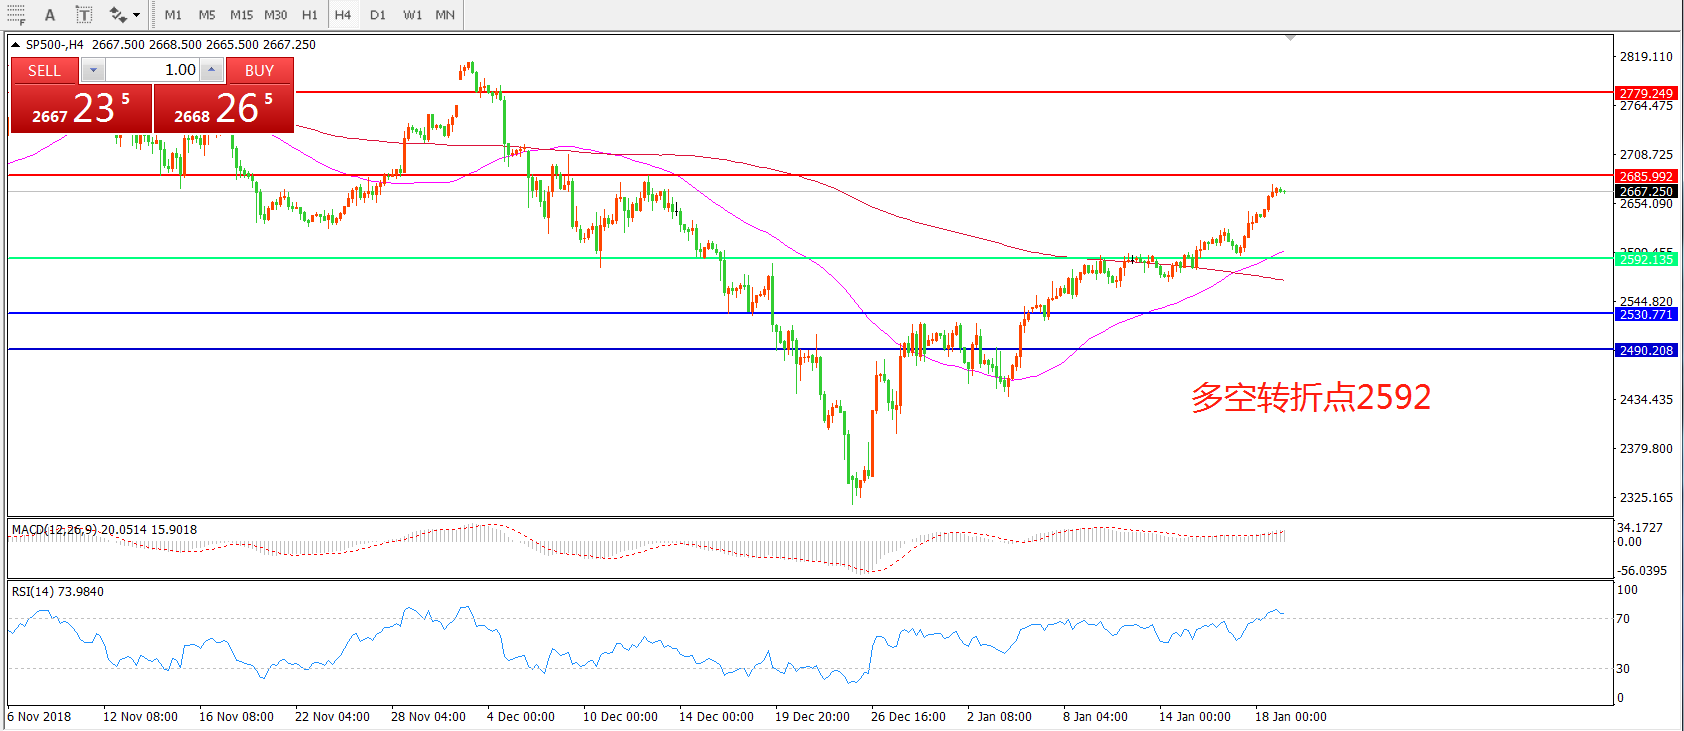The height and width of the screenshot is (731, 1684).
Task: Collapse the one-click trading panel triangle
Action: coord(16,45)
